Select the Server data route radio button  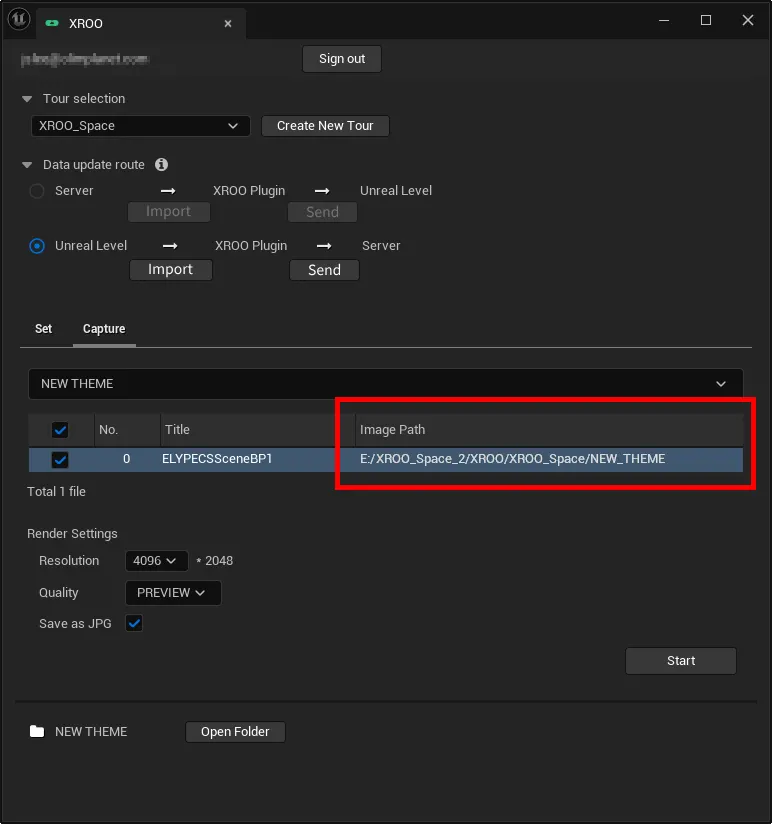pyautogui.click(x=37, y=191)
